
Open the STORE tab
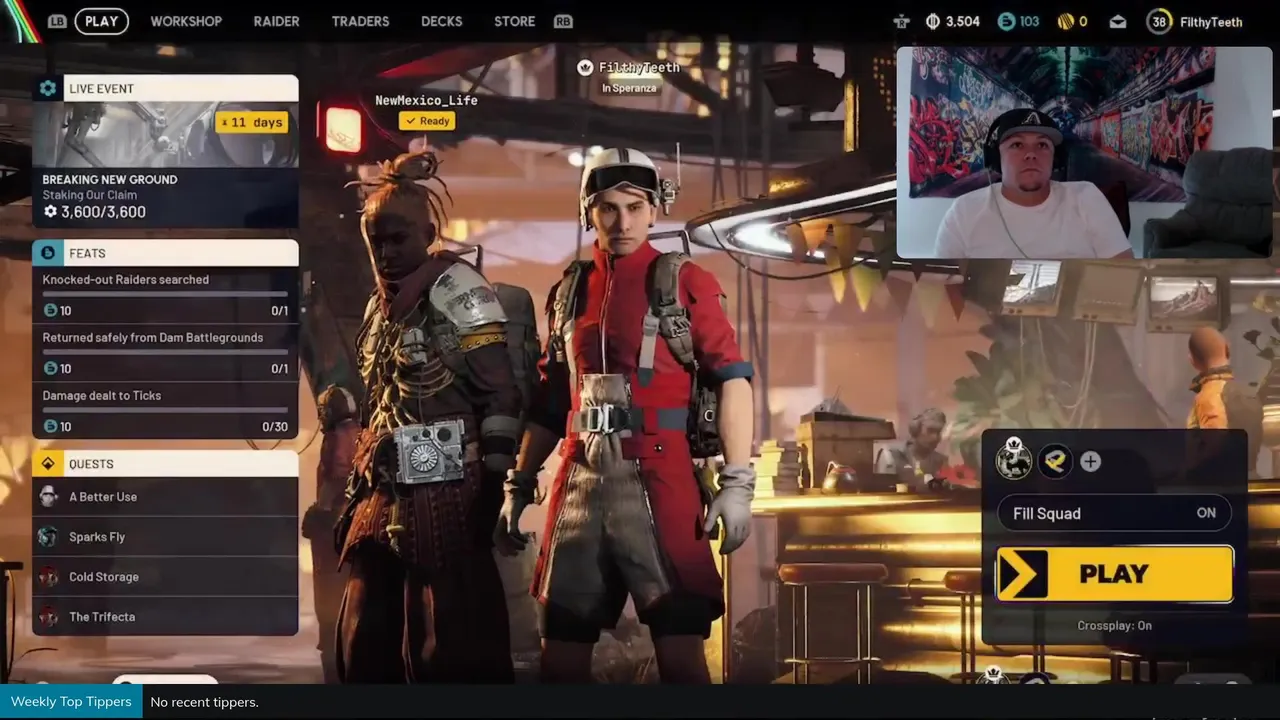(x=514, y=21)
